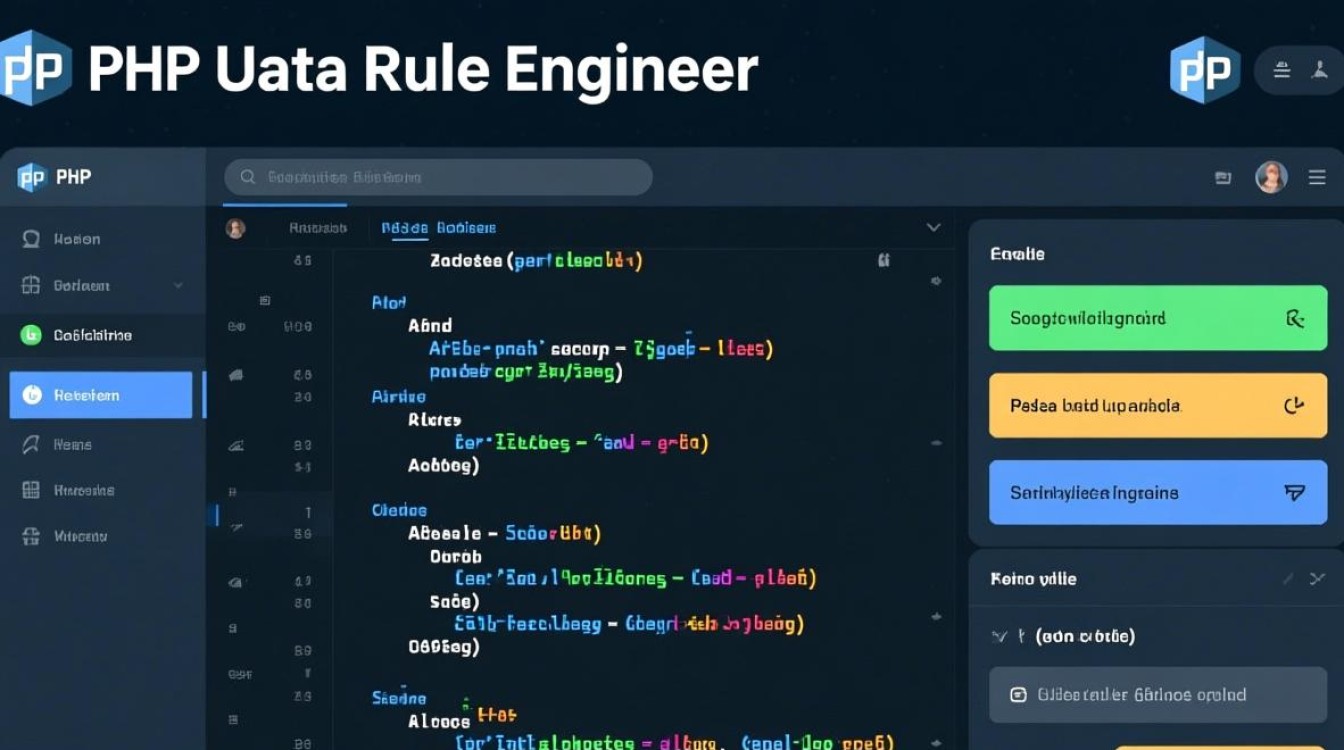Viewport: 1344px width, 750px height.
Task: Click the hexagonal PHP logo in the top-right banner
Action: coord(1204,71)
